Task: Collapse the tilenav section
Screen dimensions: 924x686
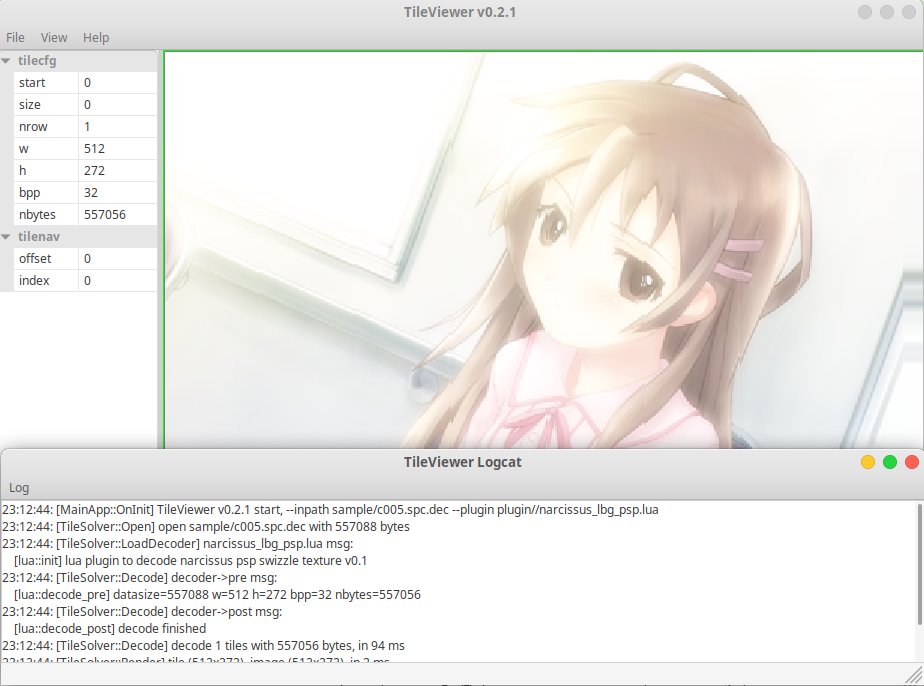Action: (6, 236)
